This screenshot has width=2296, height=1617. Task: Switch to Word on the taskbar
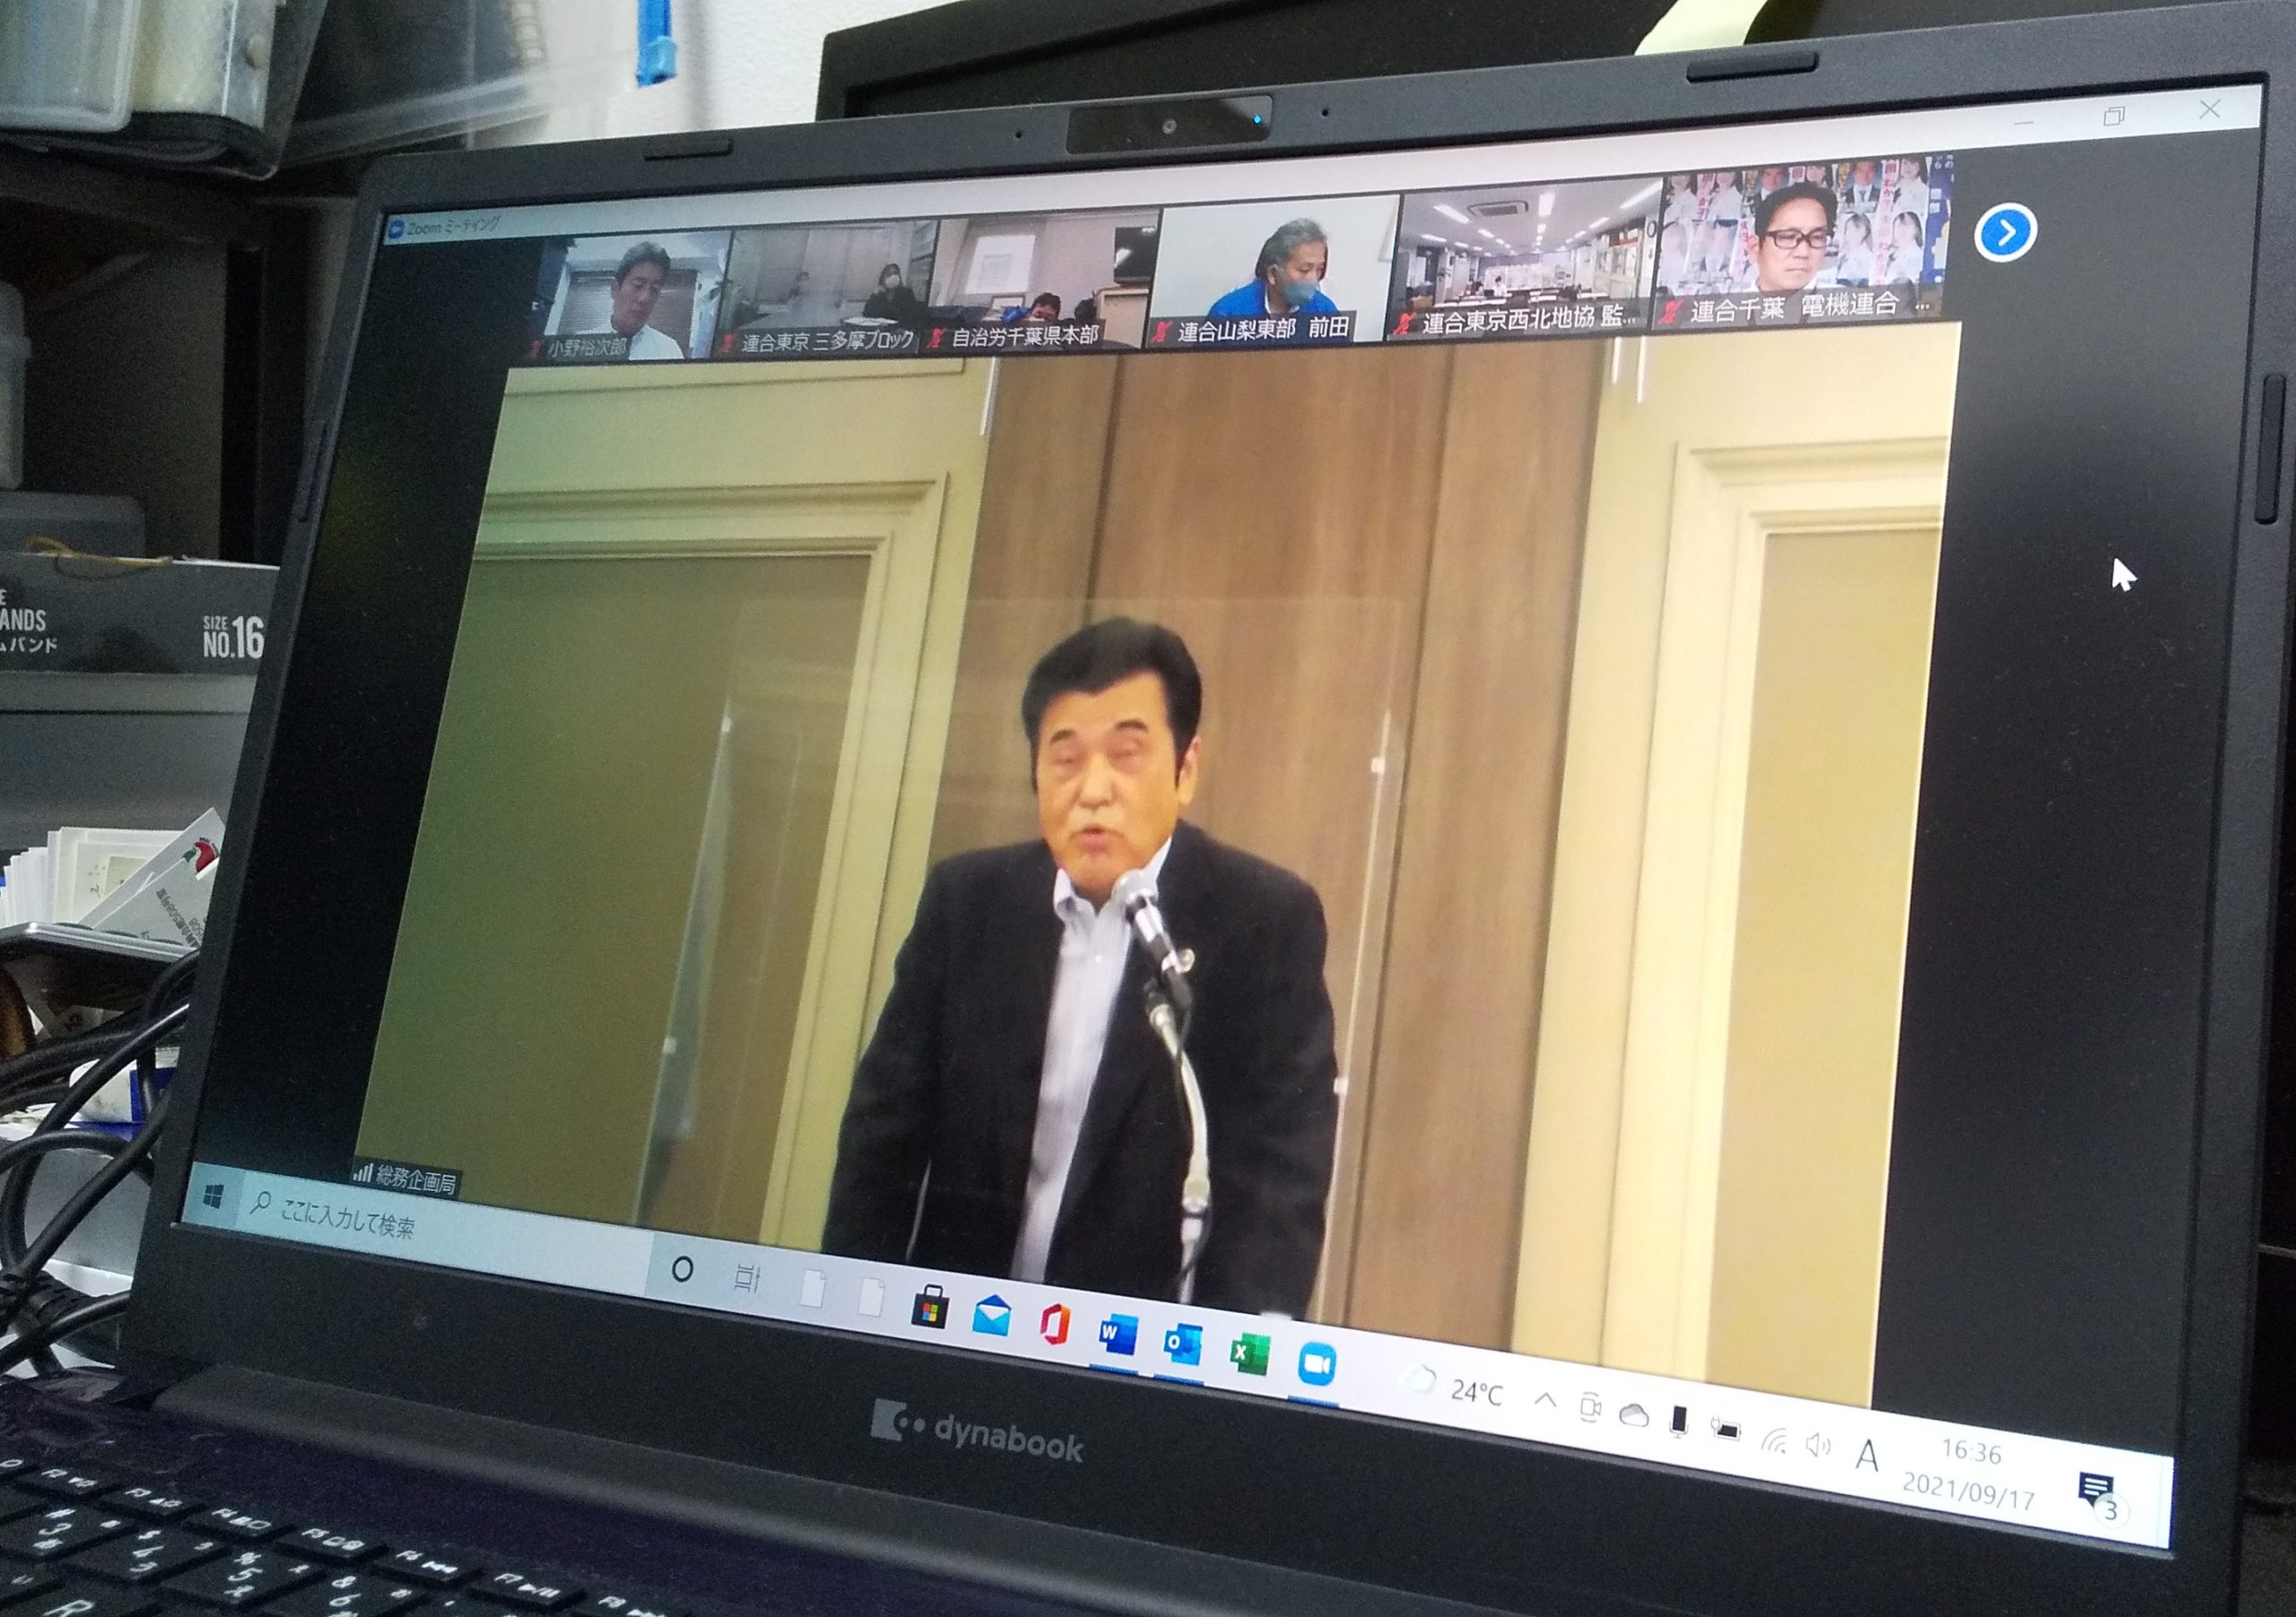[1117, 1335]
